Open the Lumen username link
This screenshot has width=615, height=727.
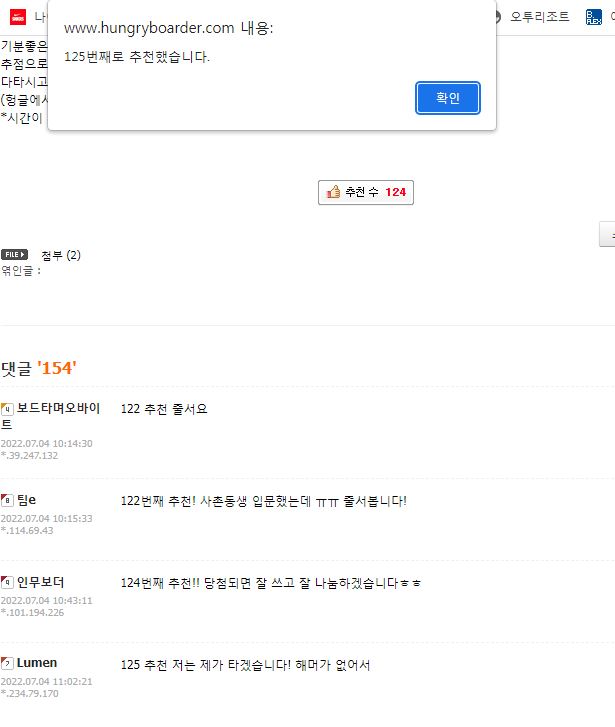point(37,663)
